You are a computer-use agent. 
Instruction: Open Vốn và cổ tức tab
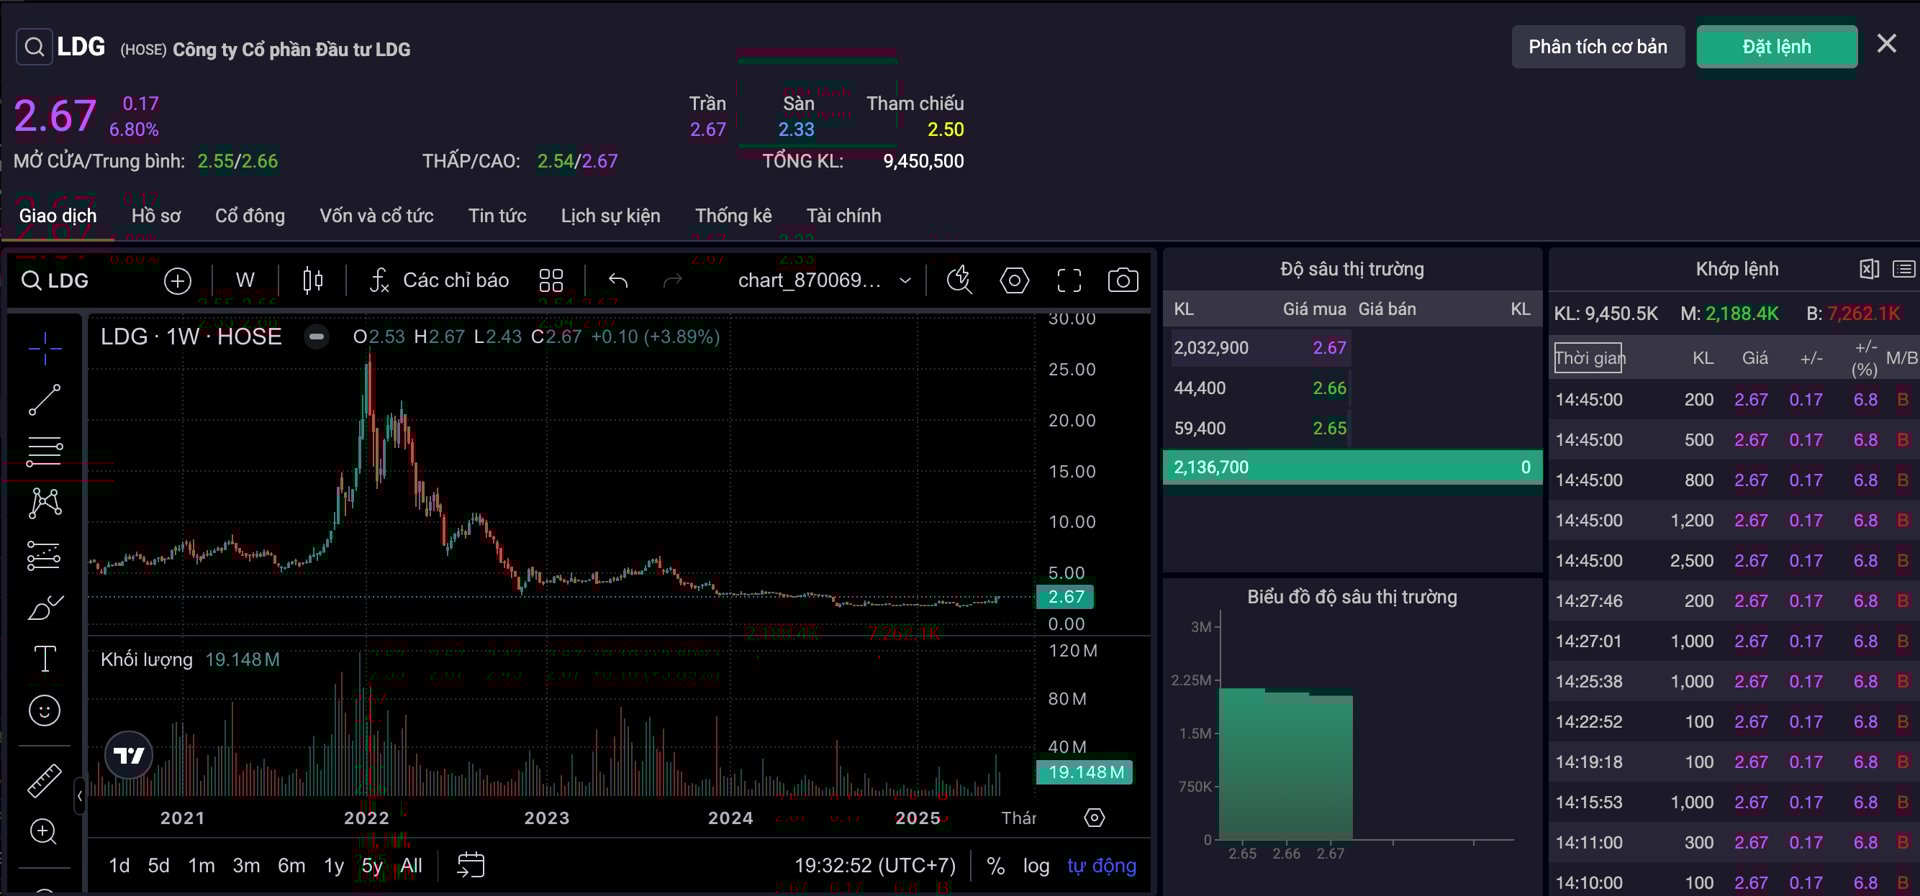coord(376,216)
